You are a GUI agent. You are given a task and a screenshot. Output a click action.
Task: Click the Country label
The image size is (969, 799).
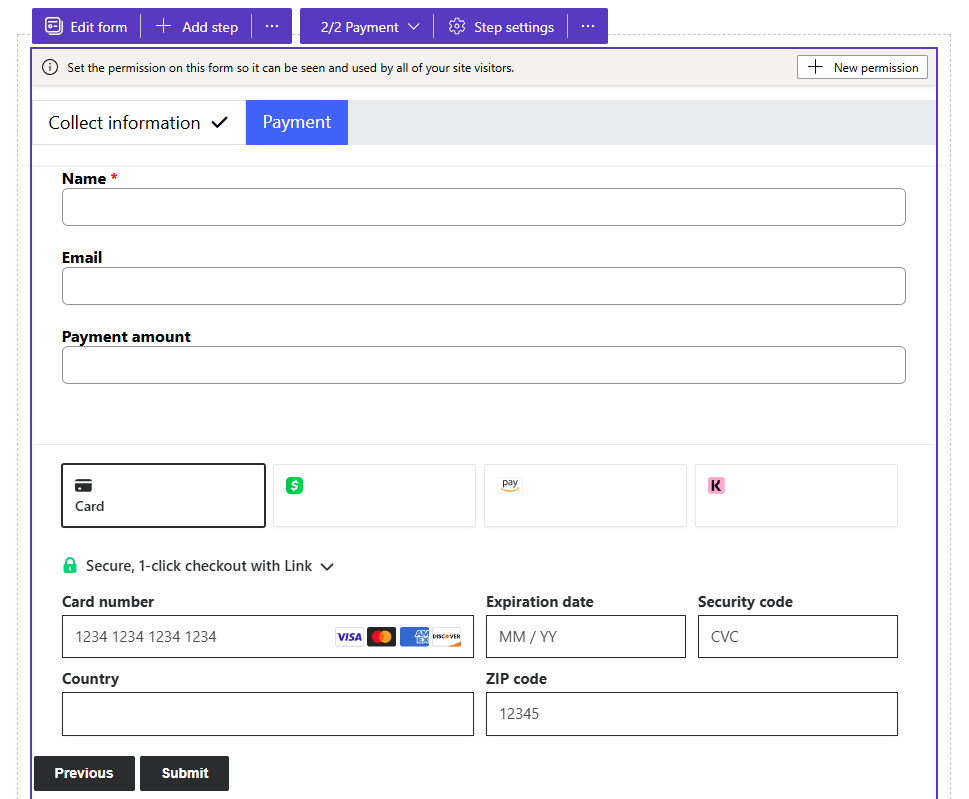(x=90, y=679)
